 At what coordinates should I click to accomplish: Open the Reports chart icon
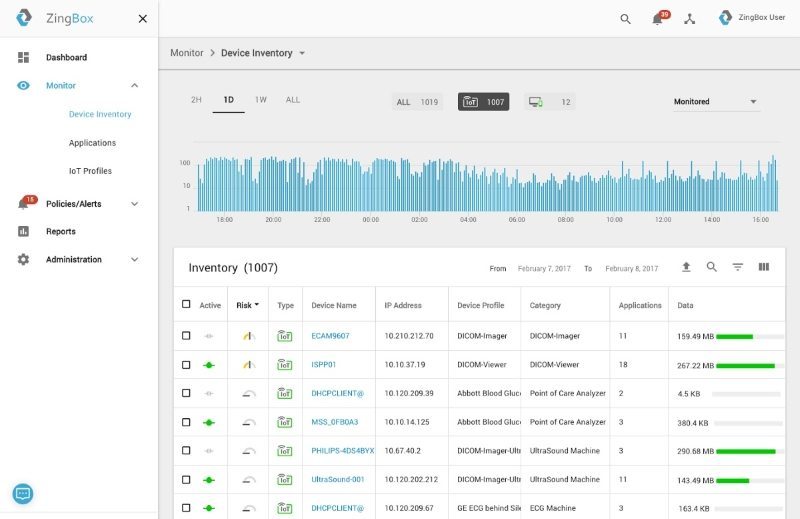pyautogui.click(x=23, y=231)
